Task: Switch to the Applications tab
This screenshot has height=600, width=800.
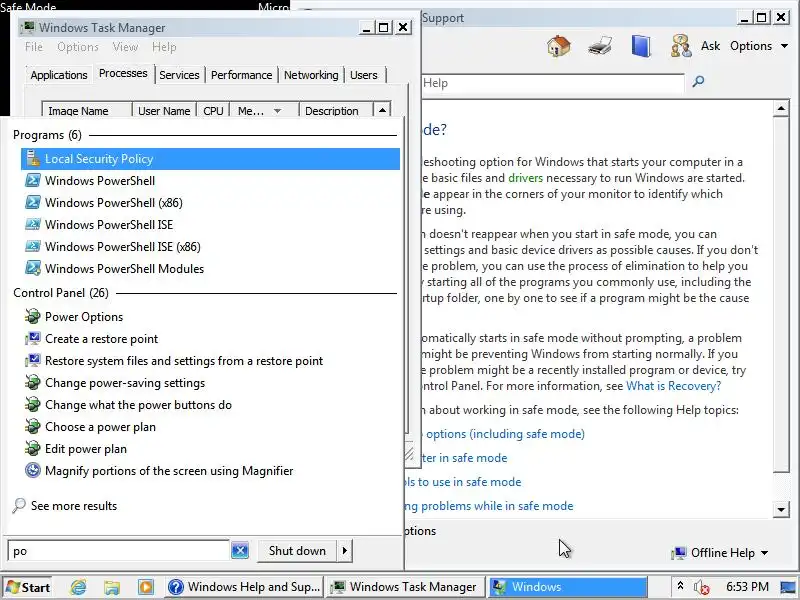Action: pyautogui.click(x=59, y=75)
